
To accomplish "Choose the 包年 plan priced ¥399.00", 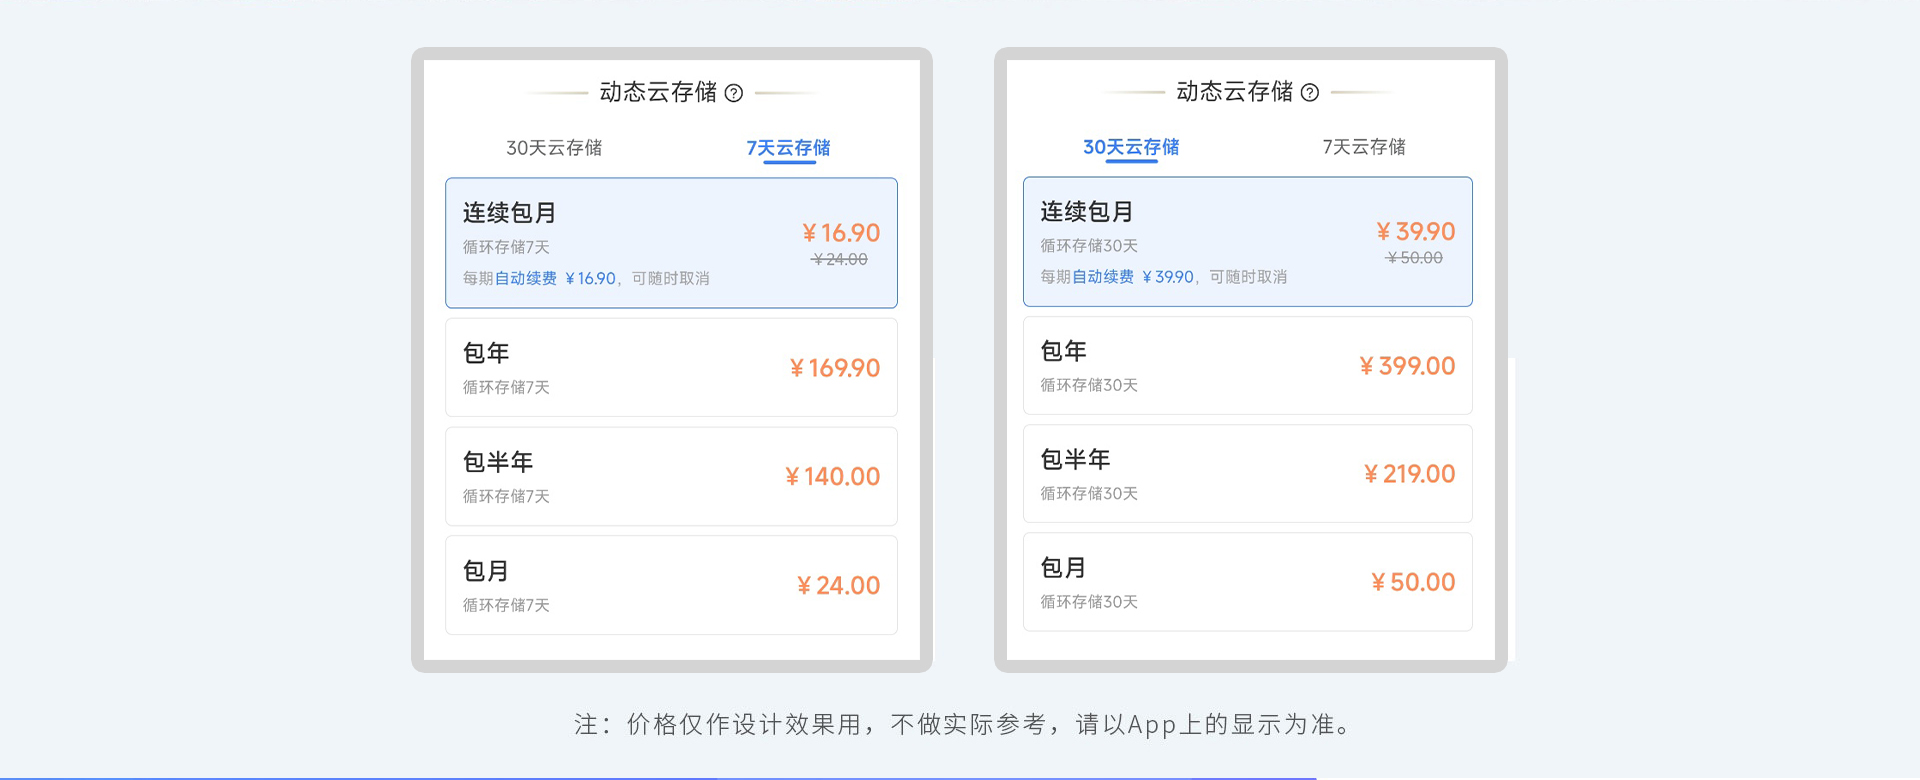I will click(1247, 366).
